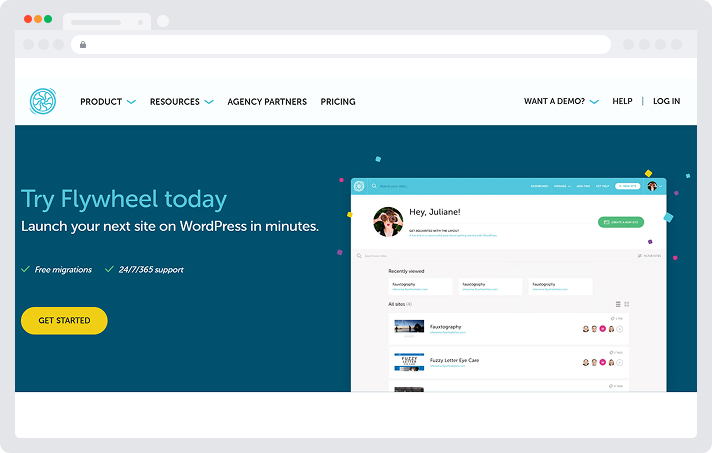712x453 pixels.
Task: Click the Hey, Juliane! greeting
Action: [x=435, y=212]
